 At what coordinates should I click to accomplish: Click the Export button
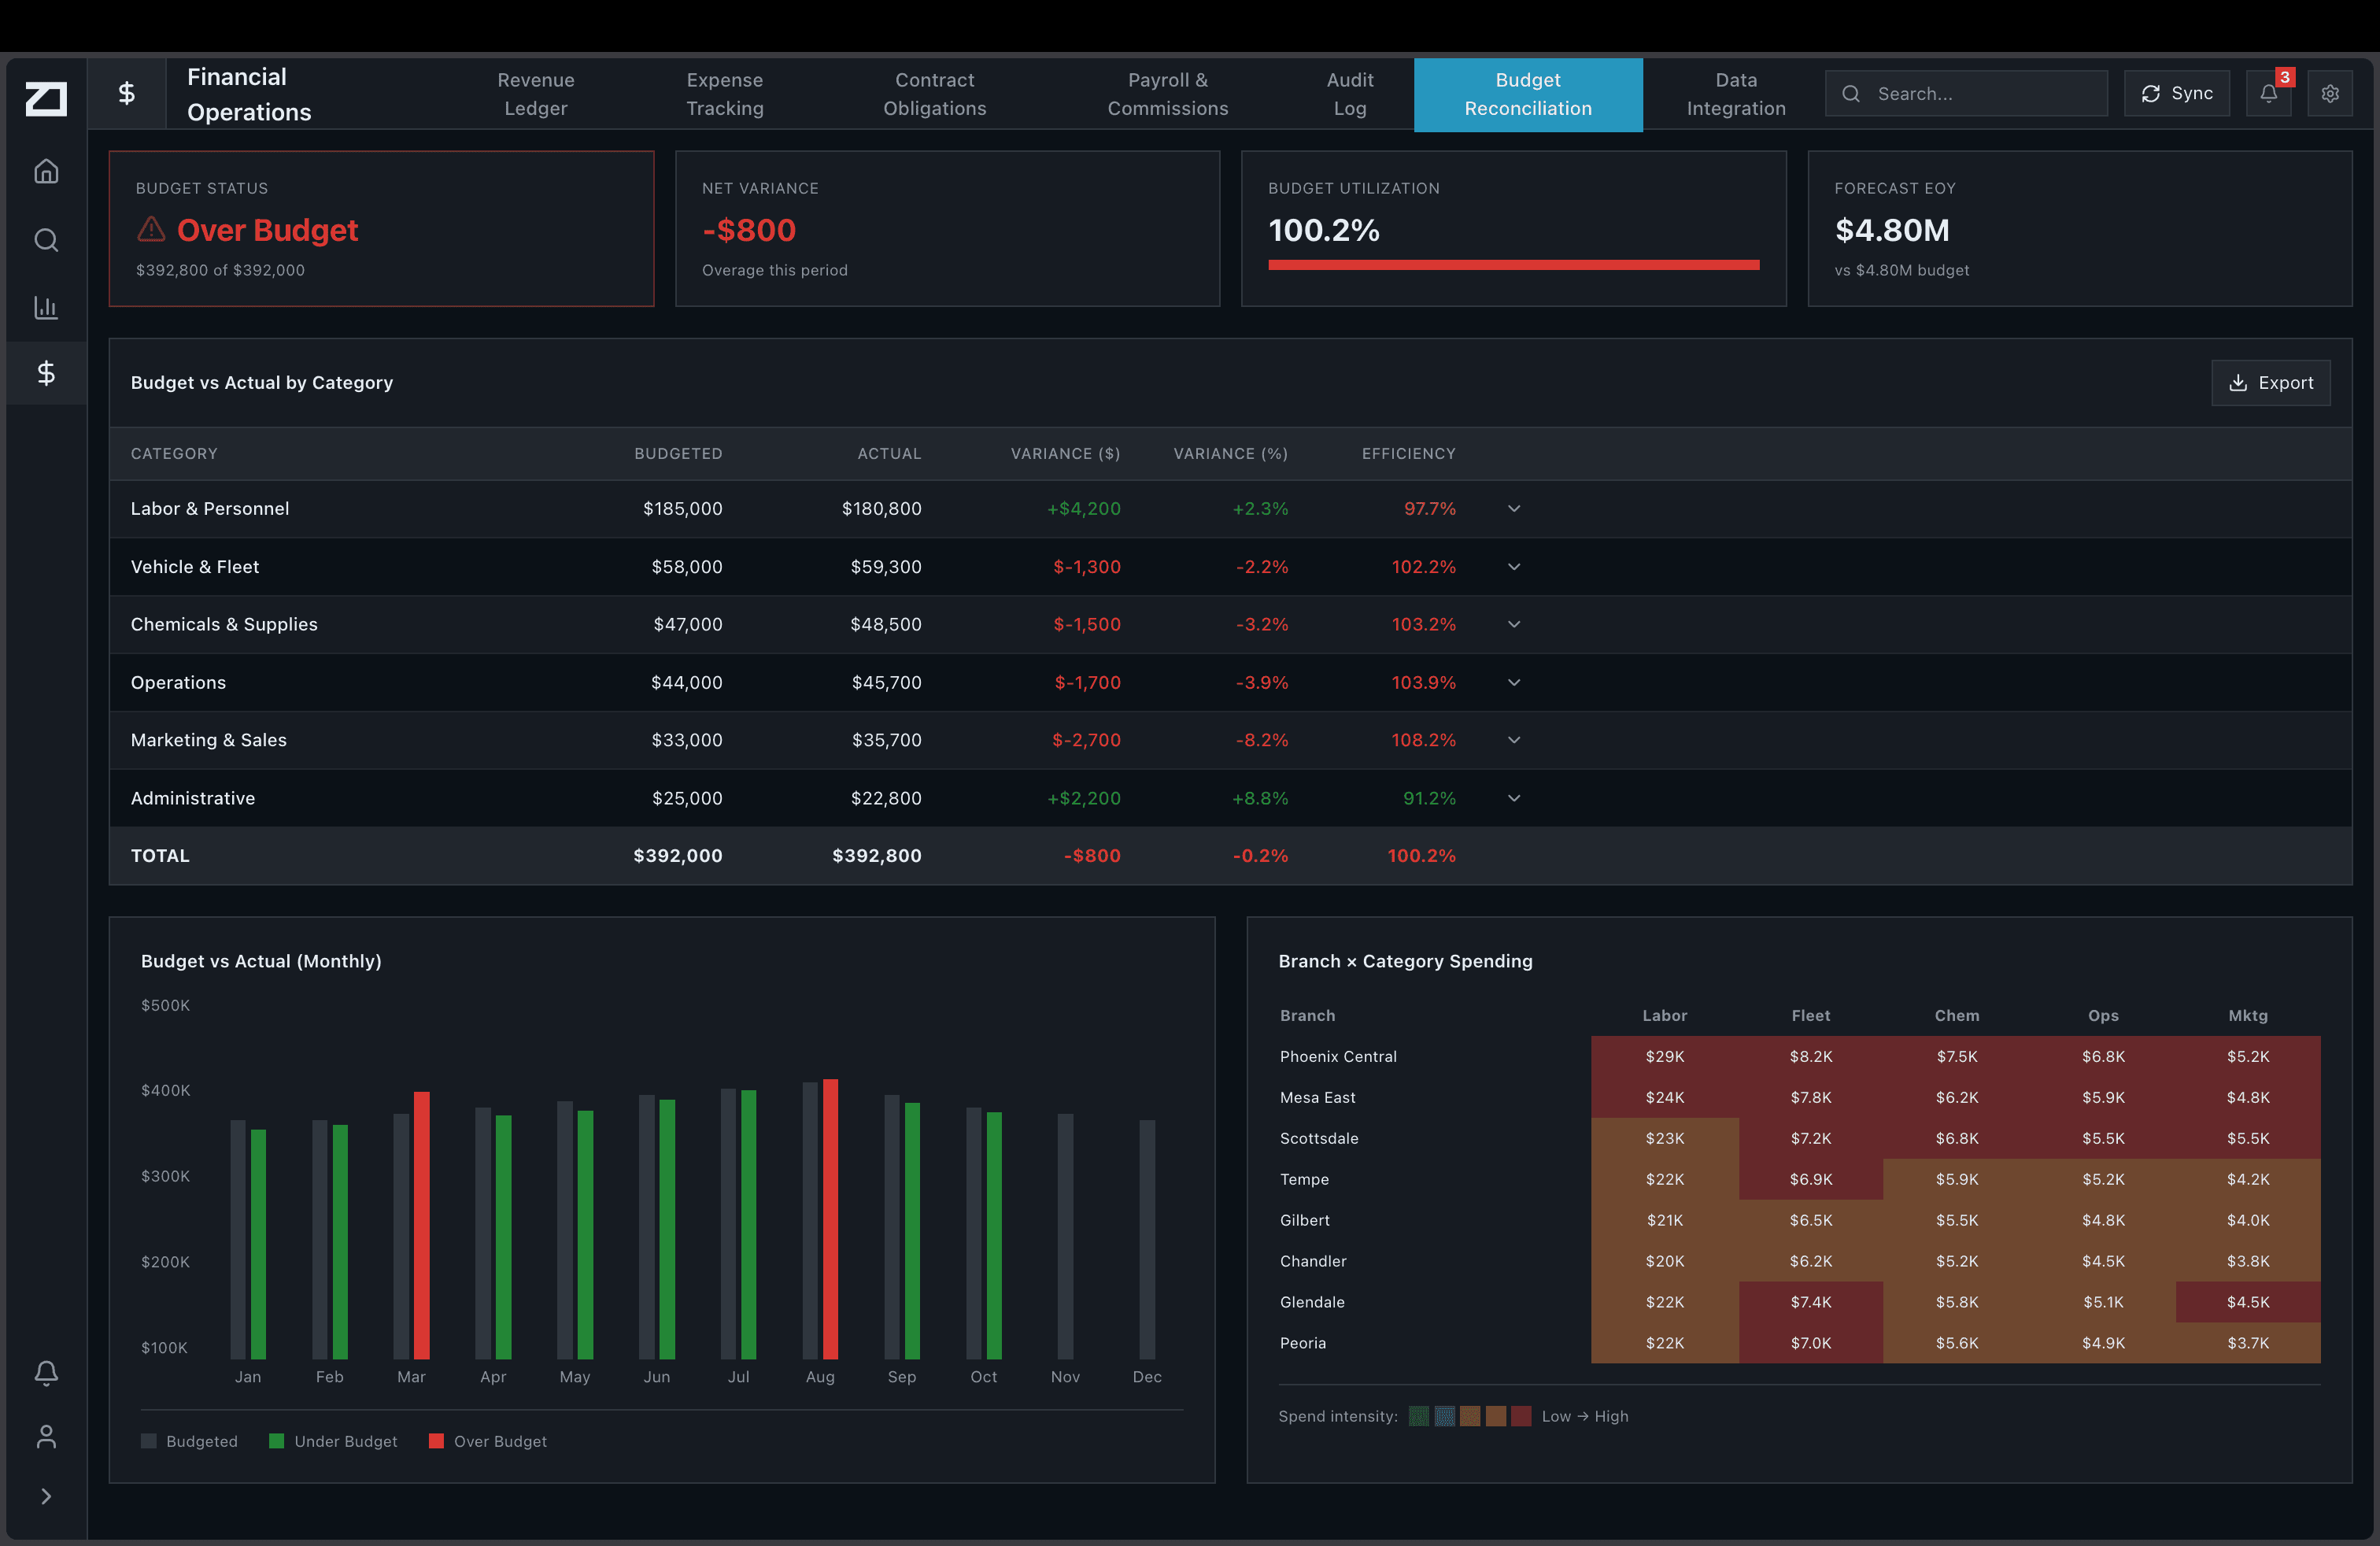(2271, 382)
